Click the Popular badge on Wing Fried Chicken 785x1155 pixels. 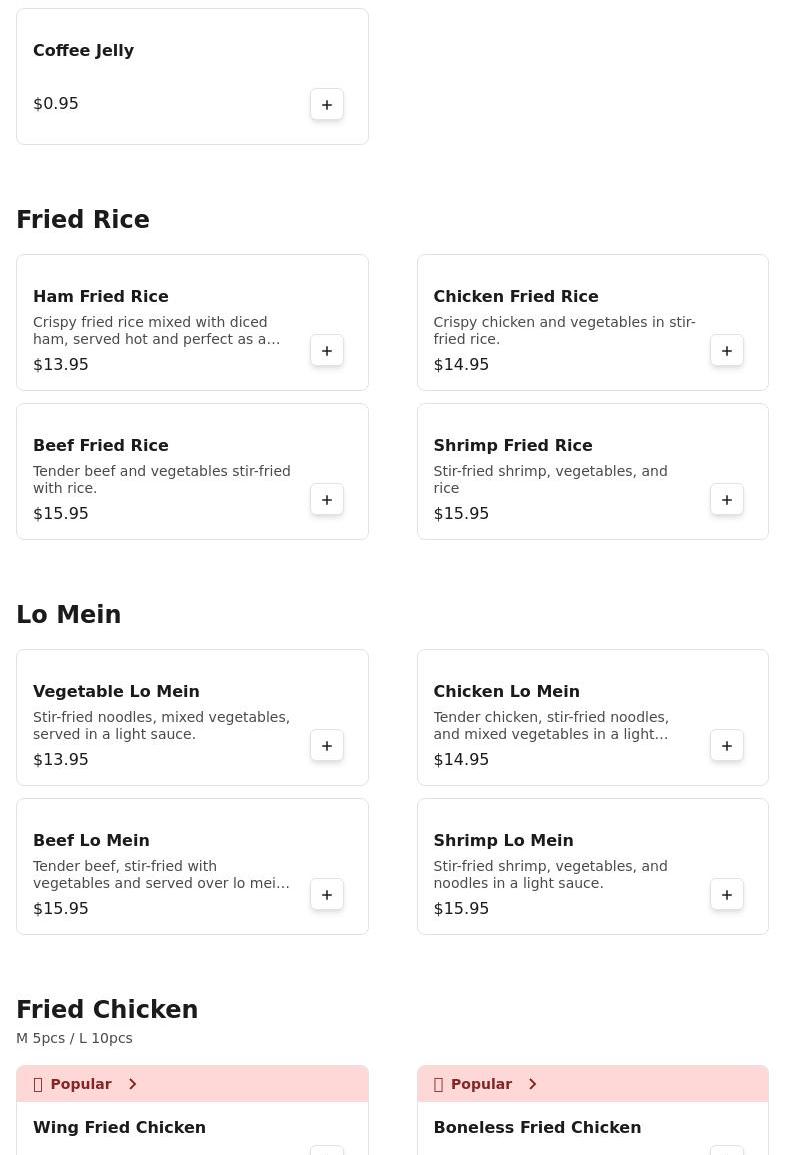pyautogui.click(x=80, y=1084)
